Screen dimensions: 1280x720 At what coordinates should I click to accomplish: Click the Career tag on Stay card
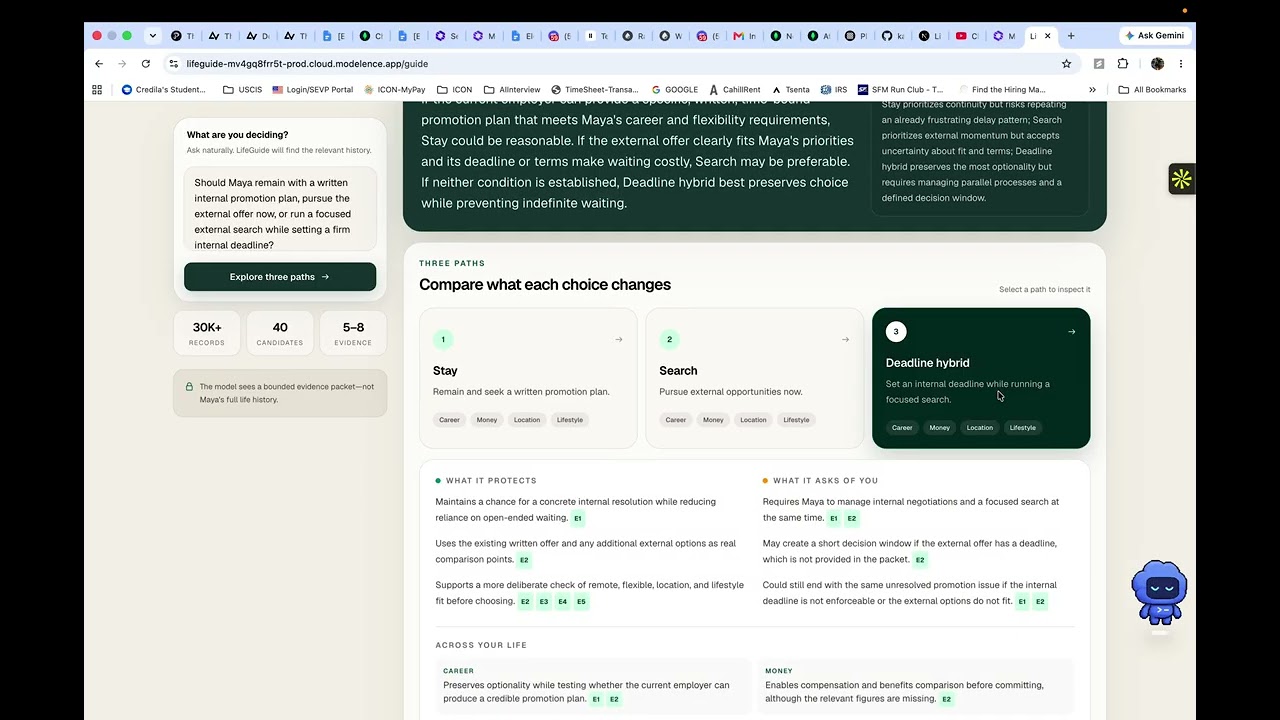(449, 420)
